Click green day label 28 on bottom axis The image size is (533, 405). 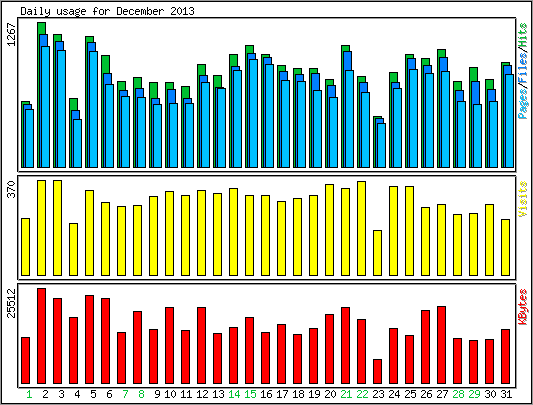[x=458, y=394]
